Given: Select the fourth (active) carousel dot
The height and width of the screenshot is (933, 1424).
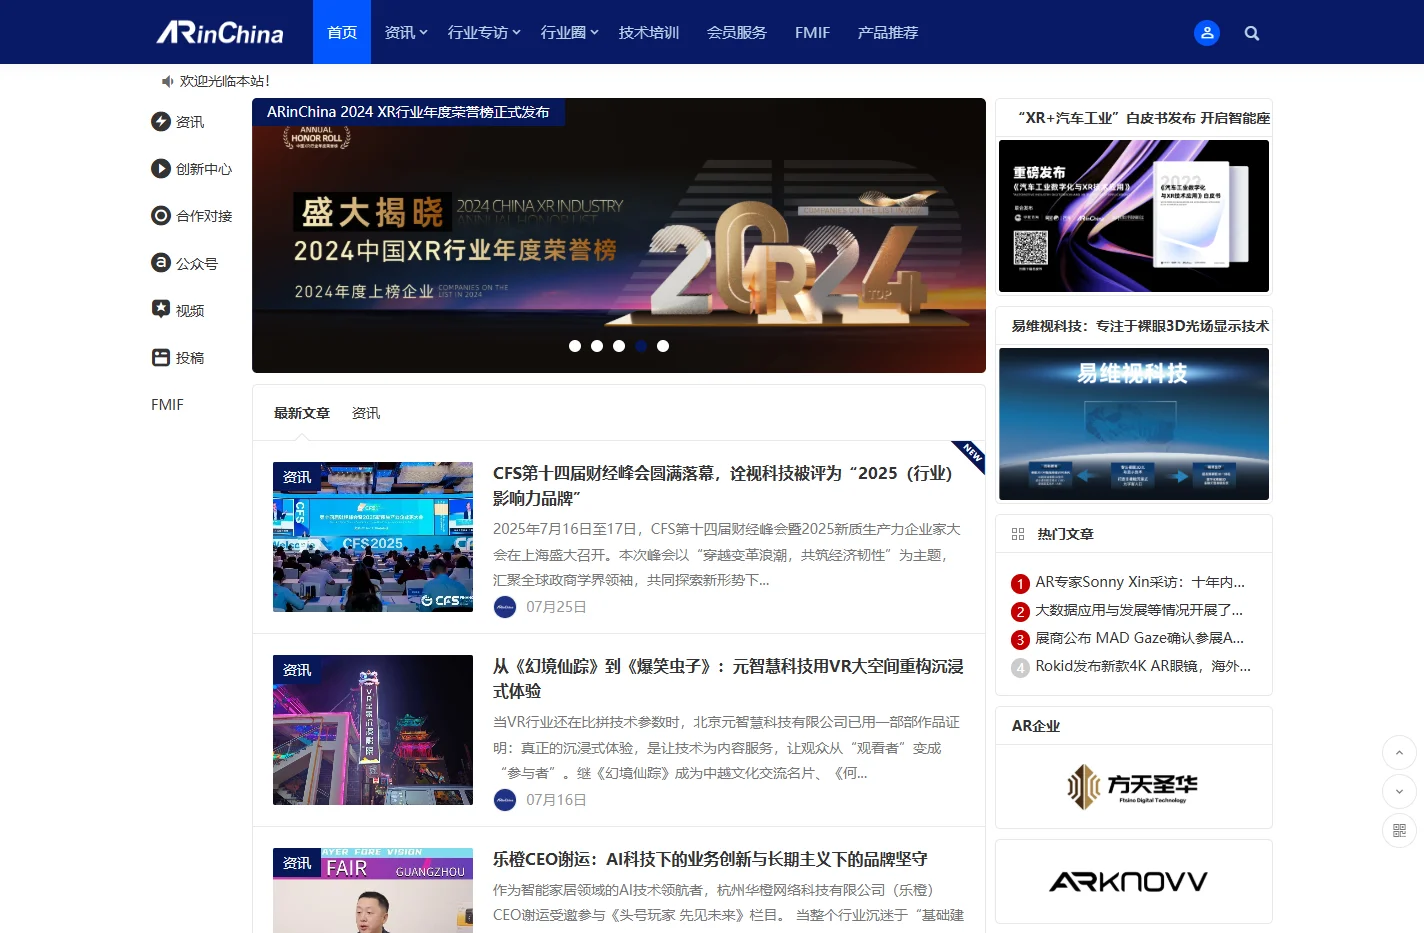Looking at the screenshot, I should click(x=641, y=346).
